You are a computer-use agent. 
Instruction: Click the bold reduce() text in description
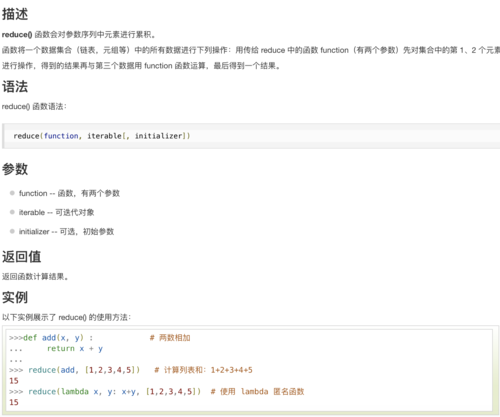click(17, 35)
